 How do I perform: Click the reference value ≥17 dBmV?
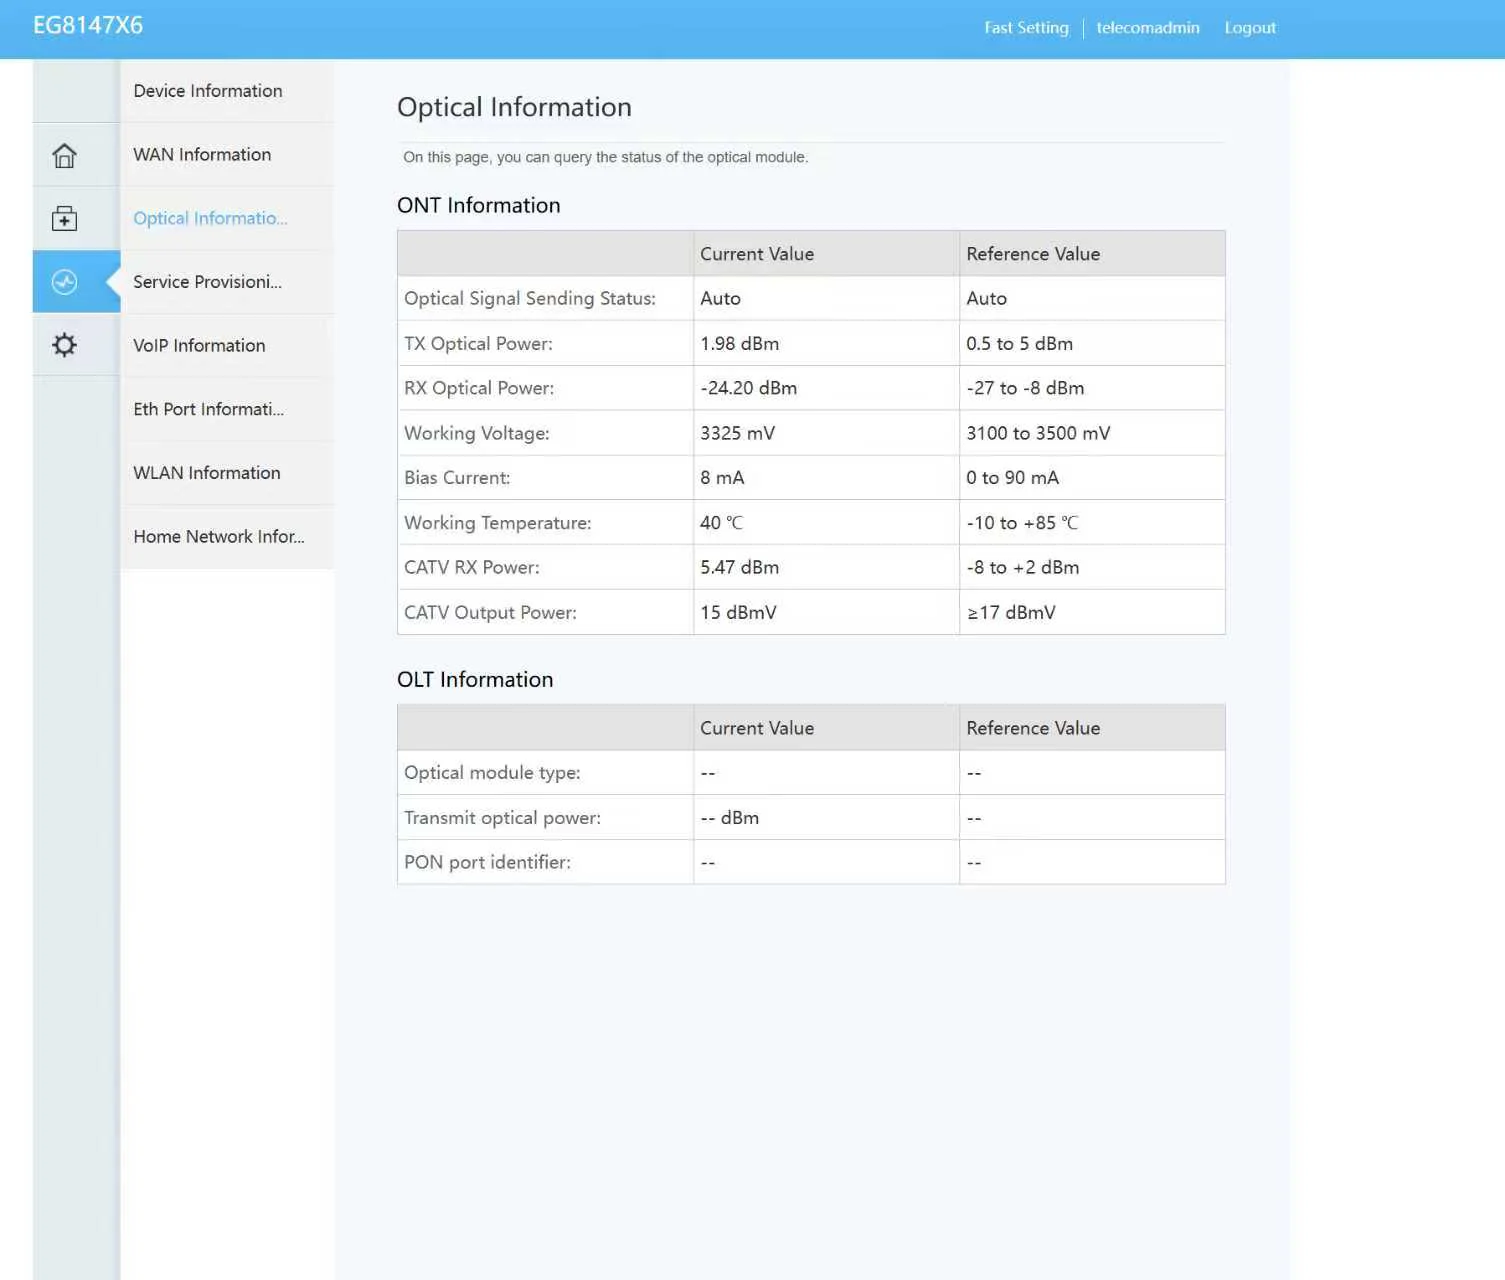[1011, 613]
